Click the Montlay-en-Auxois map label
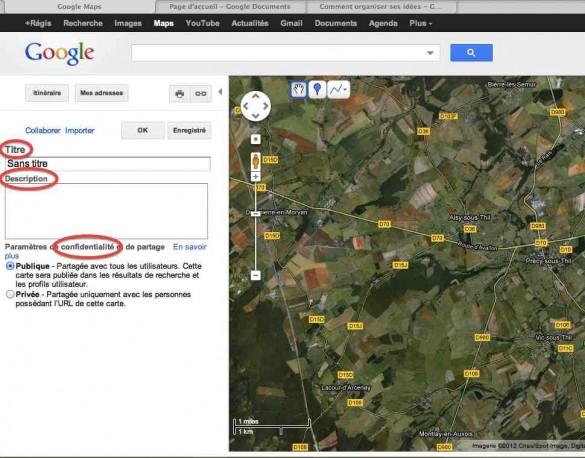585x458 pixels. [x=446, y=434]
